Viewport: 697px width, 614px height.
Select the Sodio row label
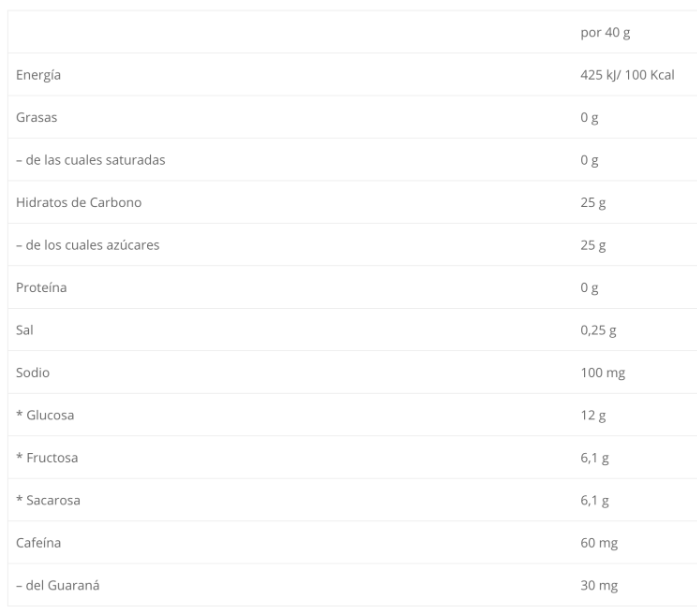(x=32, y=373)
